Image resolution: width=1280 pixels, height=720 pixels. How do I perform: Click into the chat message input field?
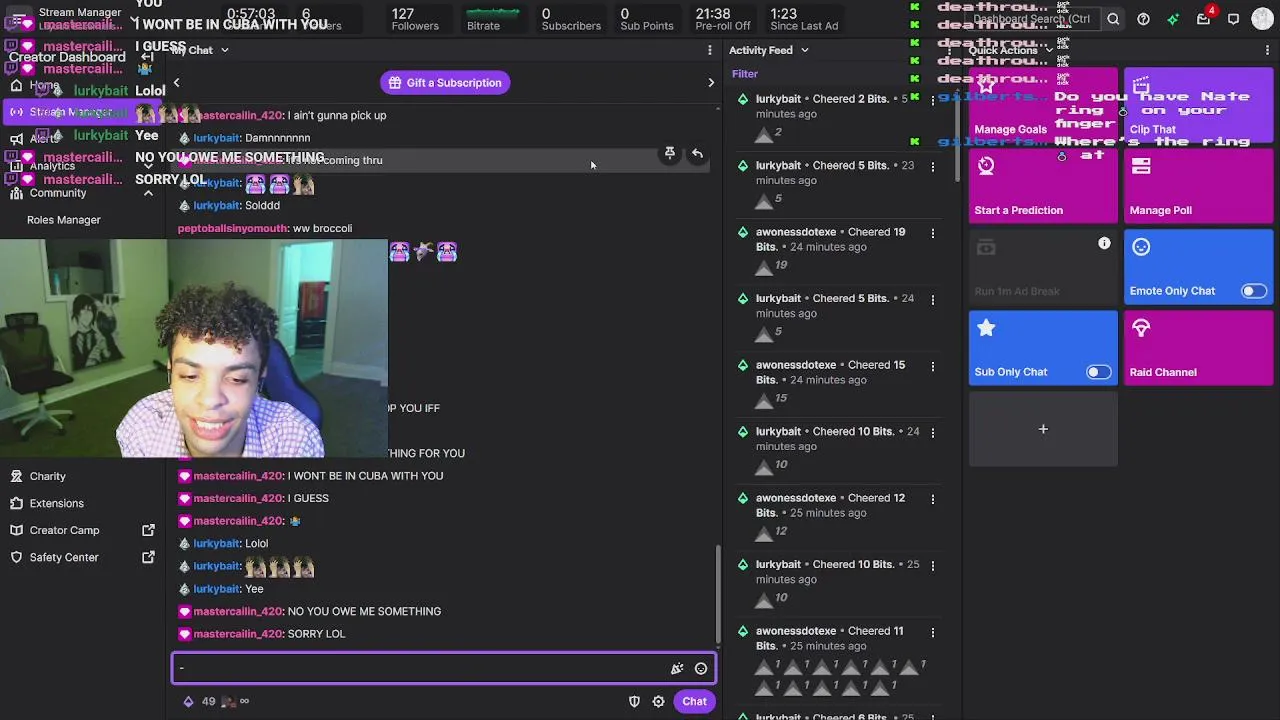420,668
